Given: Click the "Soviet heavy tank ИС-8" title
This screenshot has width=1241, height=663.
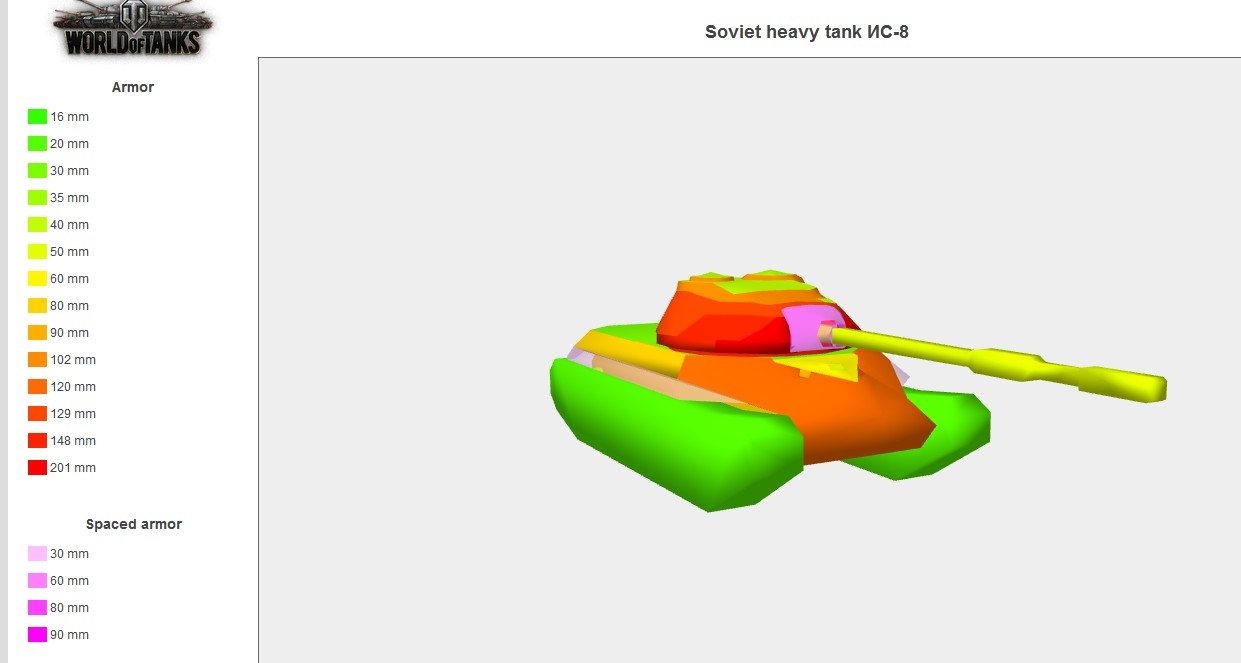Looking at the screenshot, I should tap(806, 31).
